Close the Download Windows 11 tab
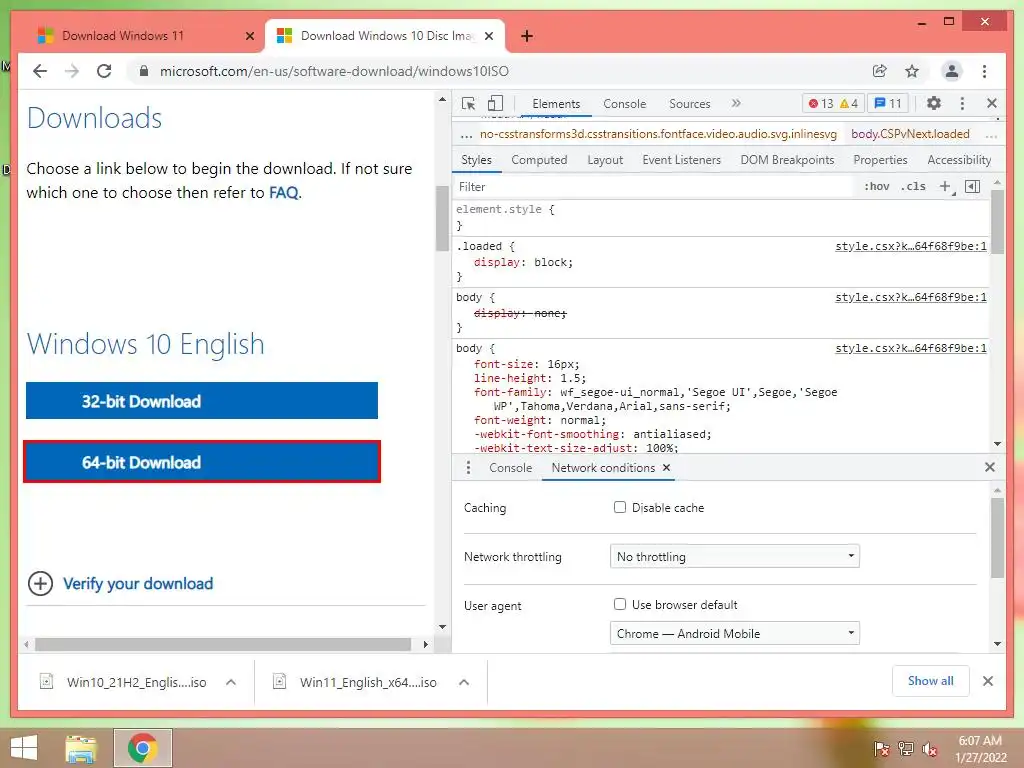The width and height of the screenshot is (1024, 768). point(249,36)
